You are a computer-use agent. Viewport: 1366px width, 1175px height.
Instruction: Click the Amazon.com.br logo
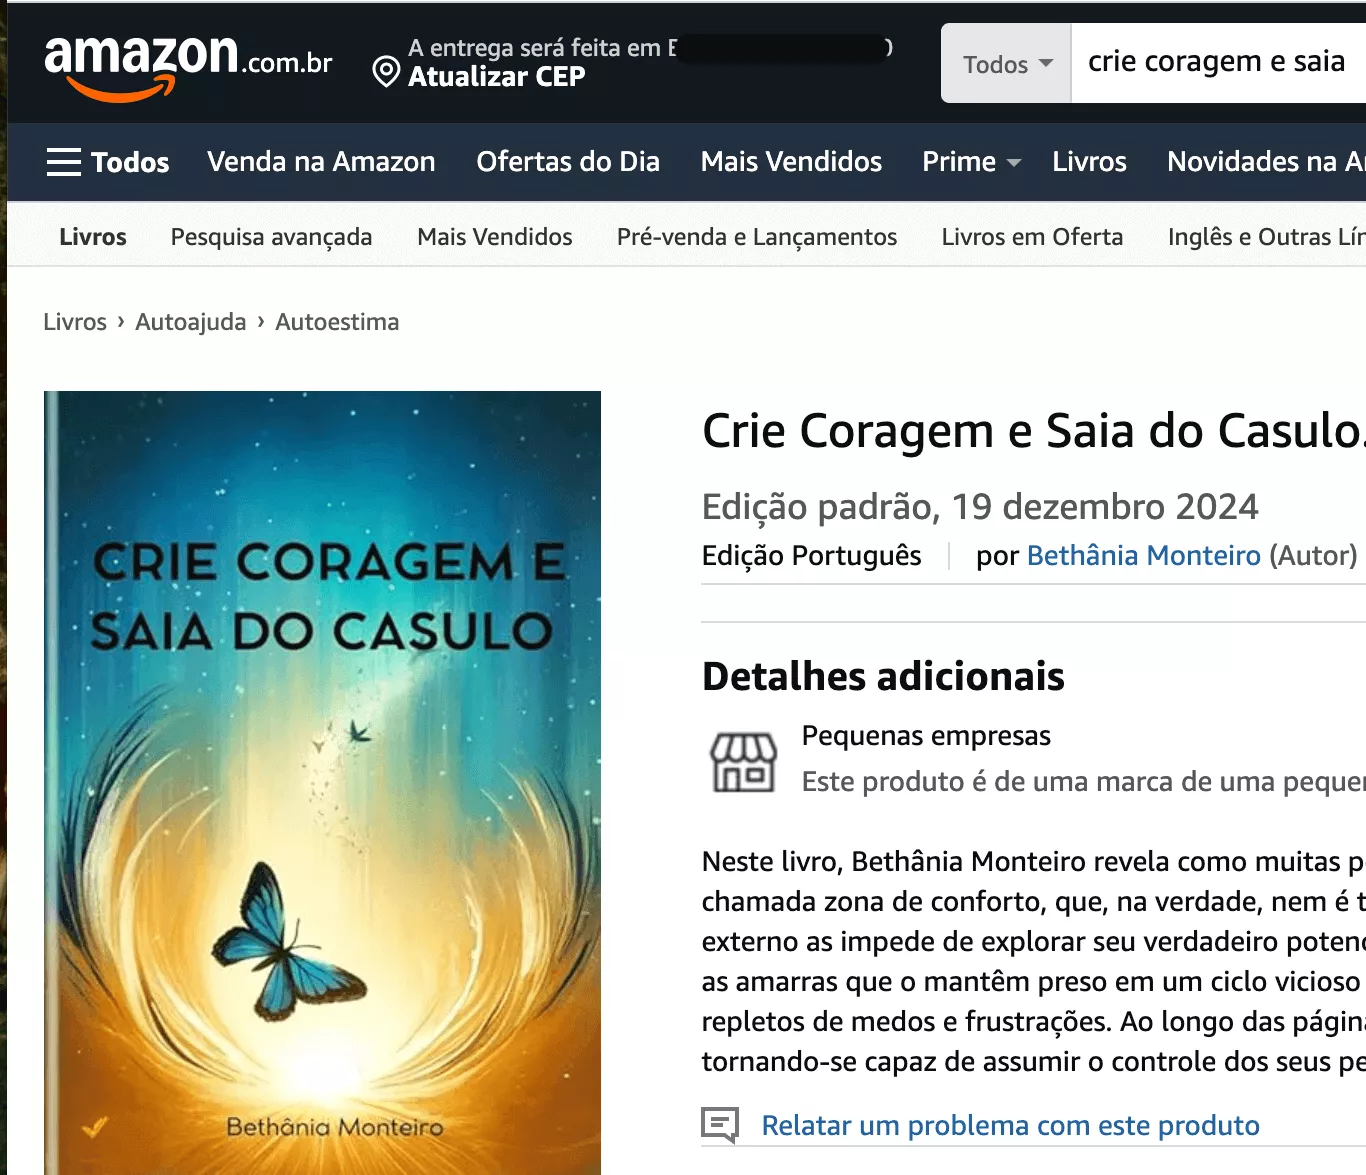(x=188, y=66)
